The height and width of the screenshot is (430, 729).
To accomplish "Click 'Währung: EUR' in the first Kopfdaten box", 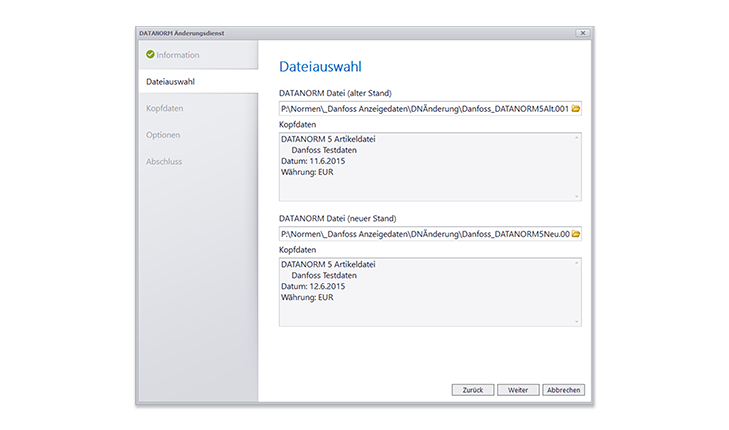I will point(307,172).
